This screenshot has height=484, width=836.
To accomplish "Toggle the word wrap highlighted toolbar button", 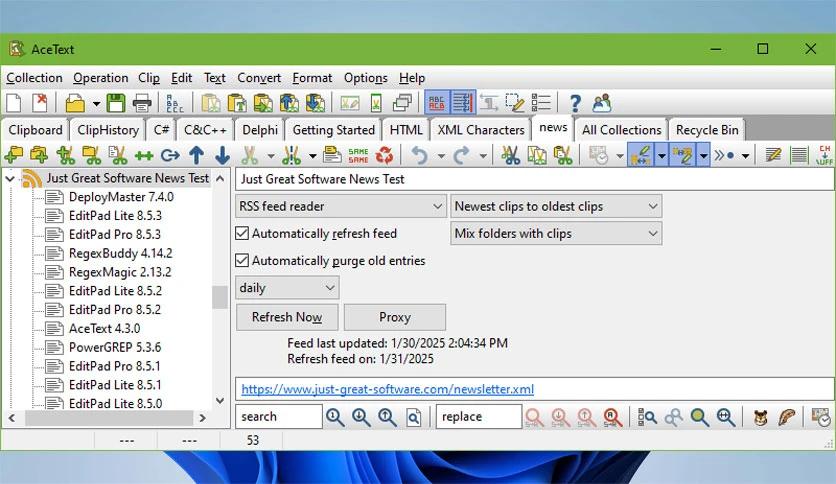I will (463, 103).
